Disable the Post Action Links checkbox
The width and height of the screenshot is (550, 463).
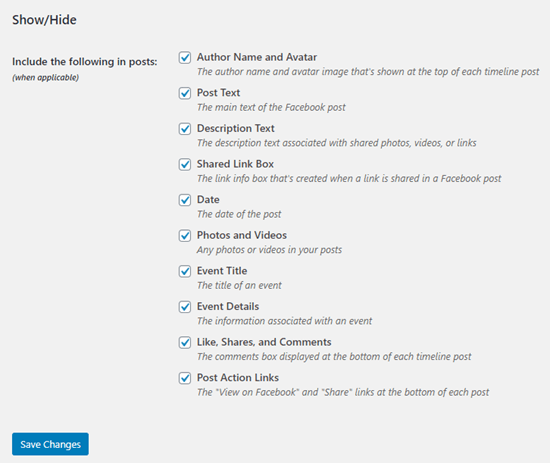click(x=185, y=378)
